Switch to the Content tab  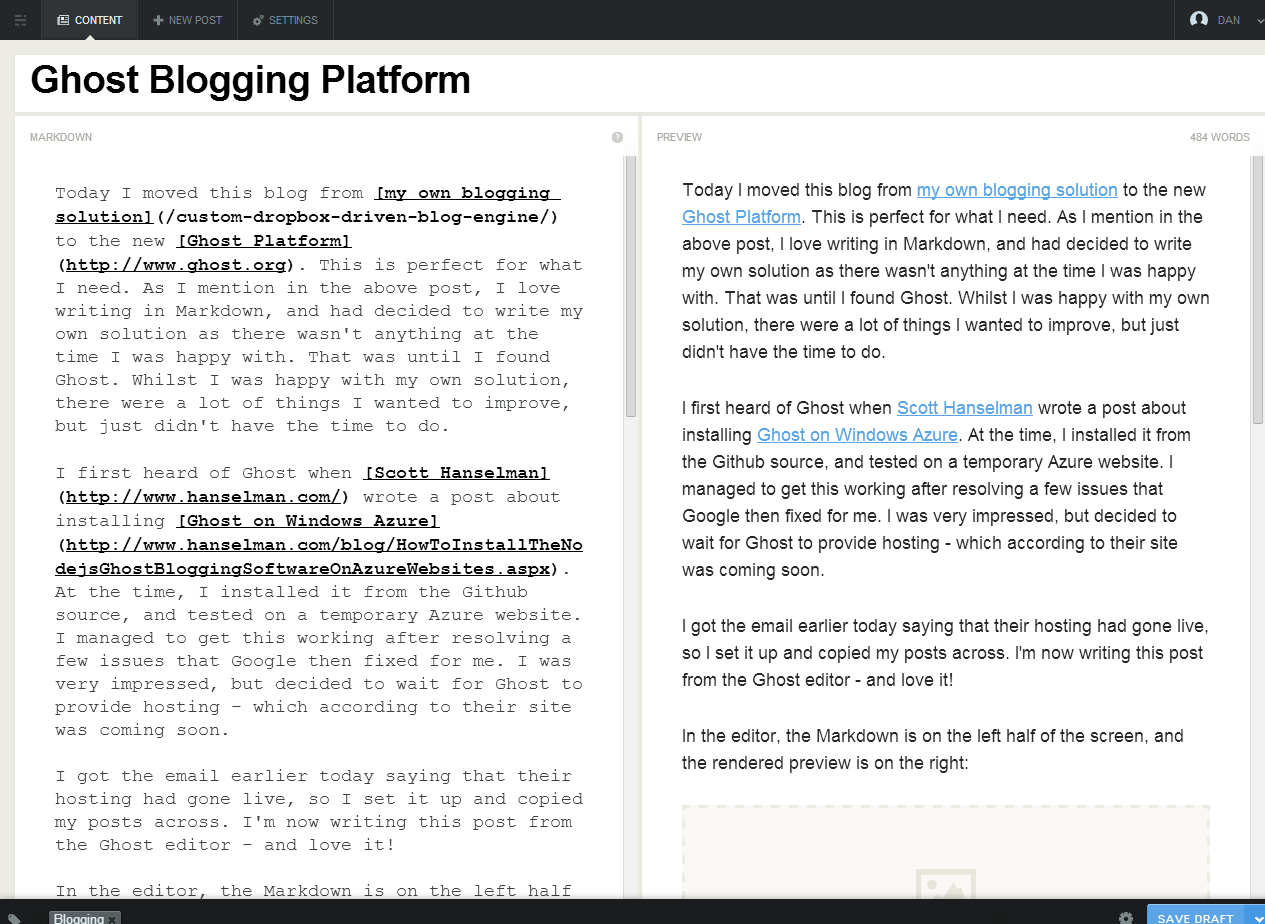pyautogui.click(x=90, y=20)
